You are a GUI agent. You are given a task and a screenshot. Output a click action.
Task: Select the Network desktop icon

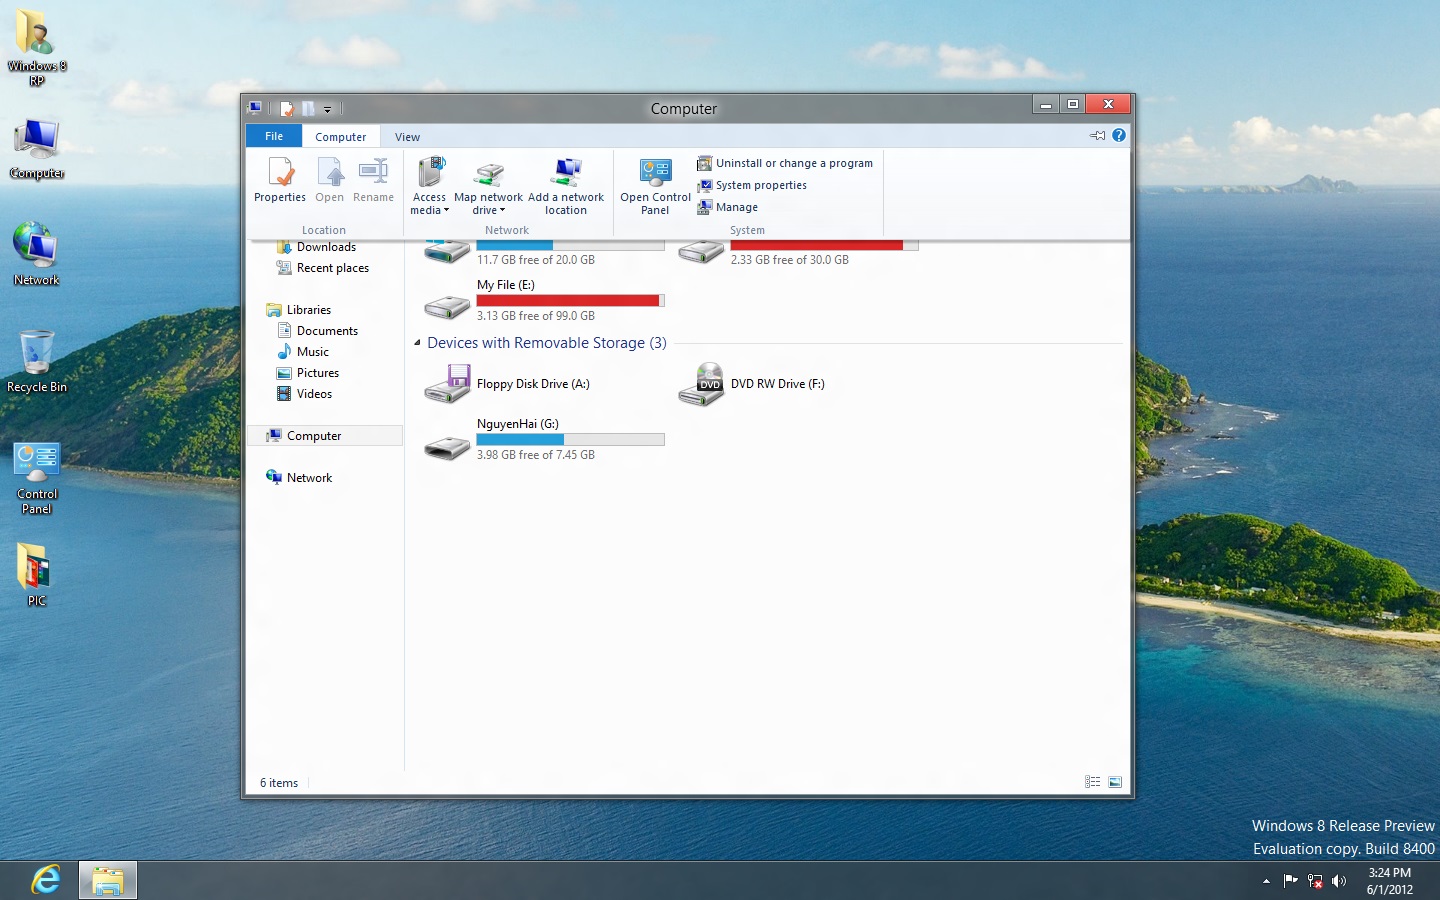coord(37,254)
